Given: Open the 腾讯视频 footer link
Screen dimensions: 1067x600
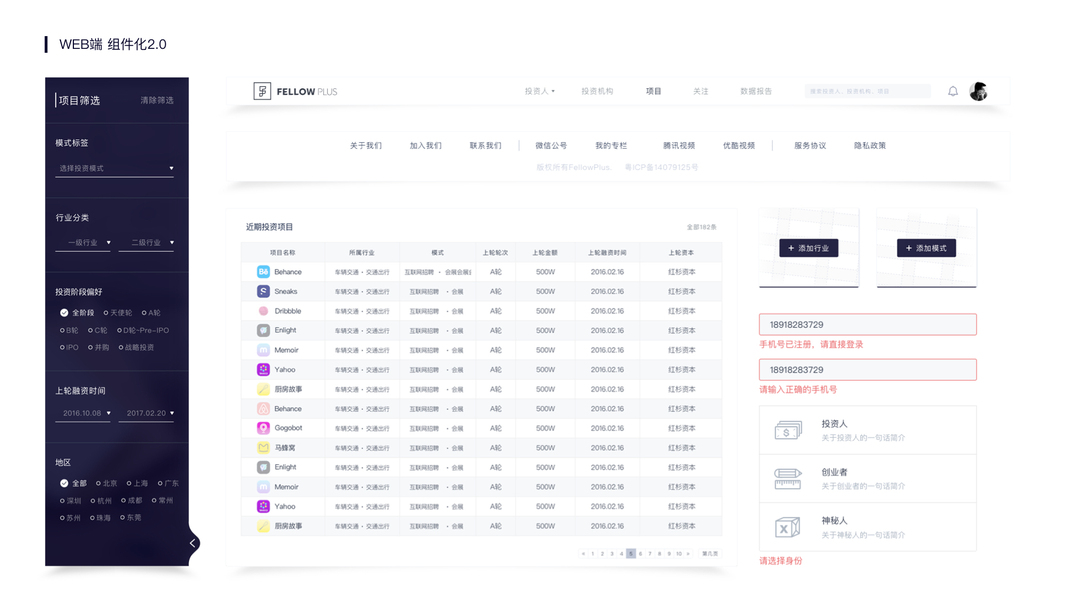Looking at the screenshot, I should 679,146.
